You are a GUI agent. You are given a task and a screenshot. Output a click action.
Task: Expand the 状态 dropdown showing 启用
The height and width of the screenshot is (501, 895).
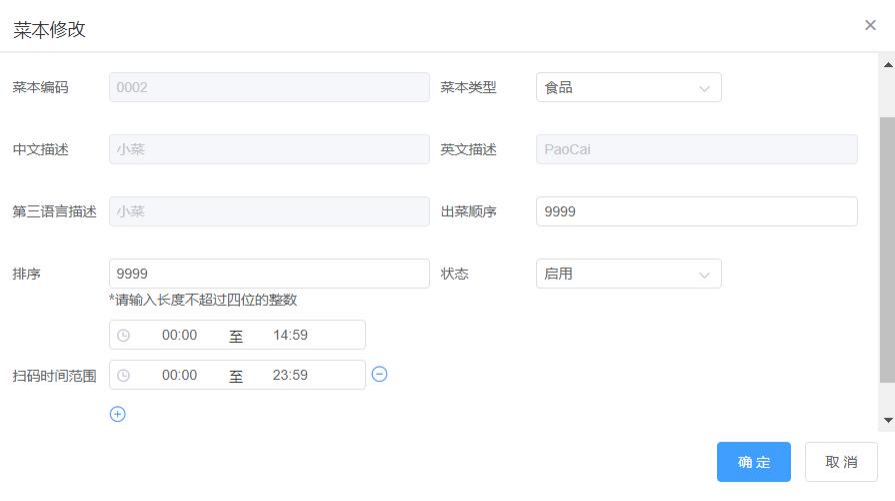click(x=628, y=274)
